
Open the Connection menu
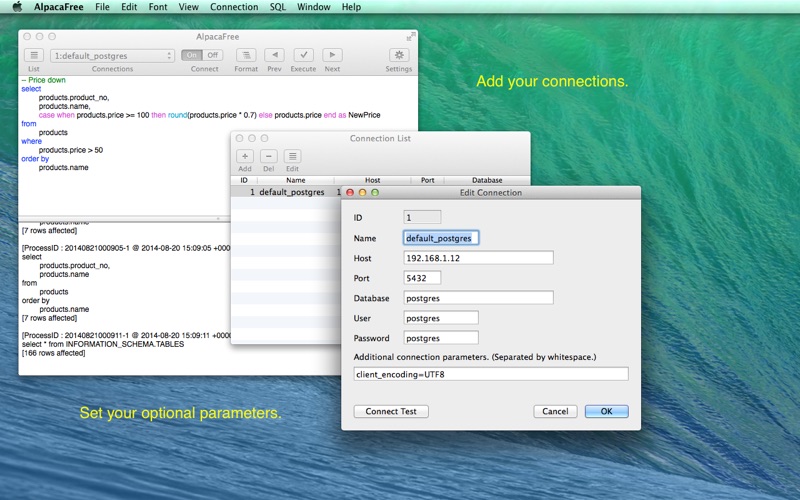pos(234,7)
